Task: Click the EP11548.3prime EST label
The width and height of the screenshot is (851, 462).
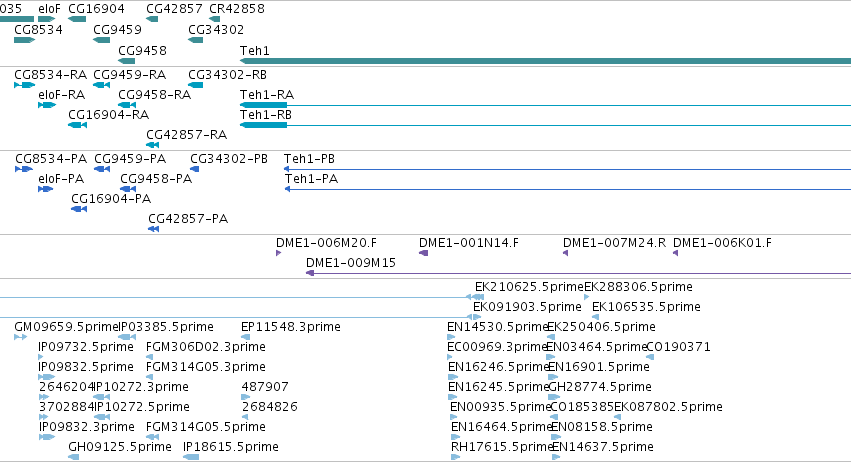Action: pos(290,327)
